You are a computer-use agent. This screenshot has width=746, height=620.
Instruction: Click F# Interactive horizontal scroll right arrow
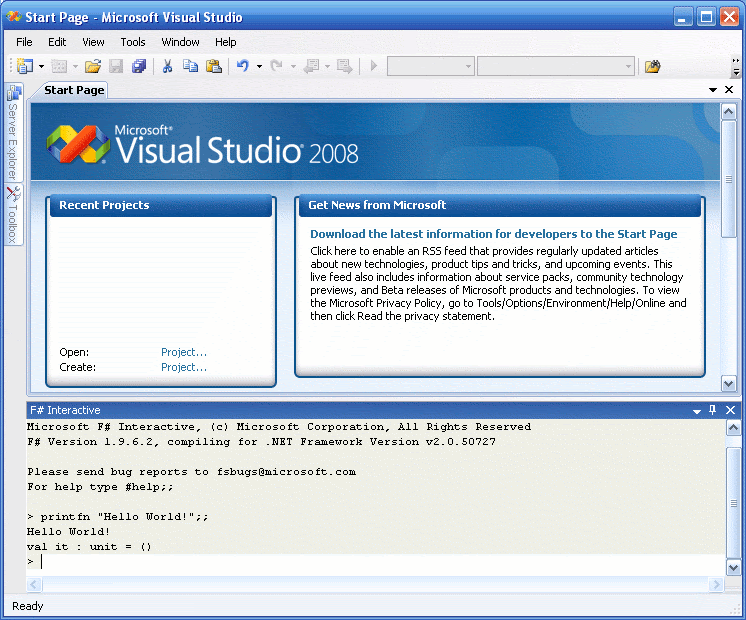coord(716,584)
